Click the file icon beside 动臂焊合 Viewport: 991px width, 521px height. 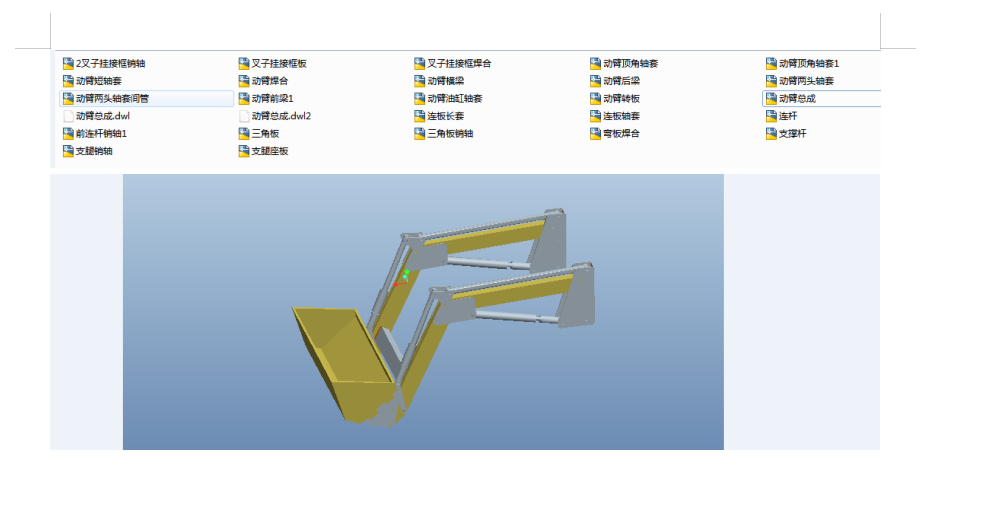pos(244,81)
